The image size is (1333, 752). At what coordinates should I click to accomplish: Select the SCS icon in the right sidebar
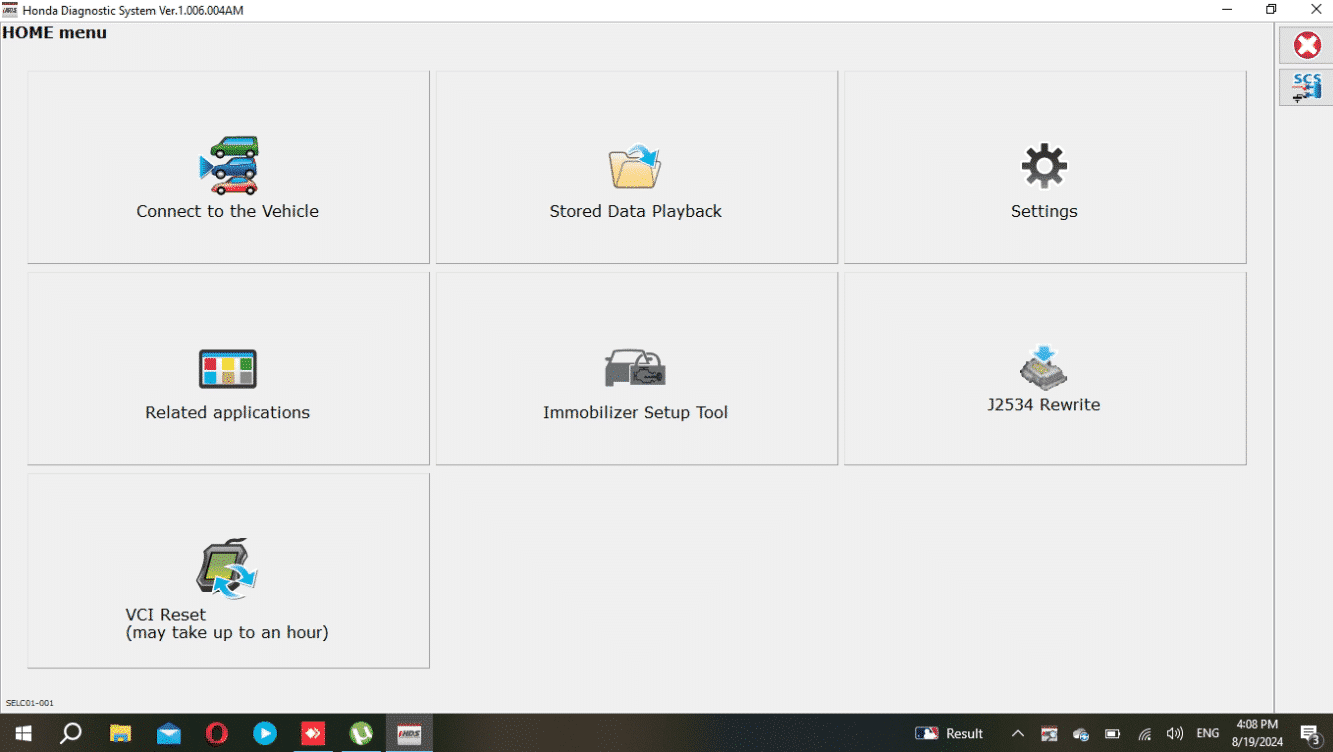(1306, 87)
